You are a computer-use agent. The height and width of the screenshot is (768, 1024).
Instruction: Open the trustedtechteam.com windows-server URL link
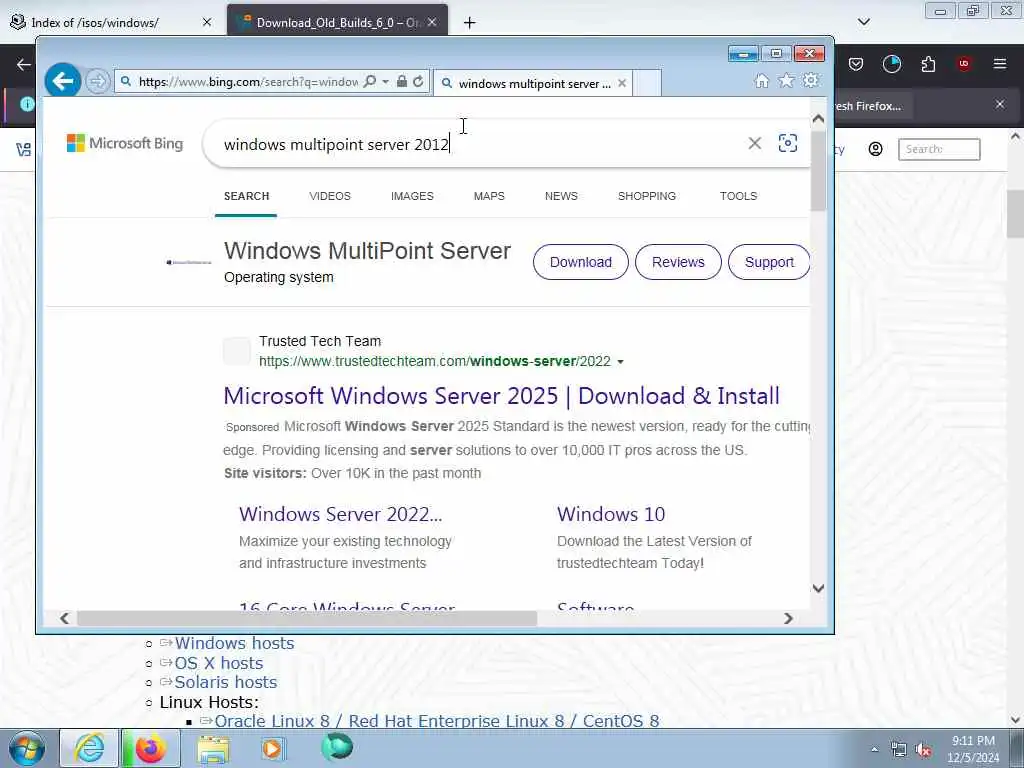(435, 361)
